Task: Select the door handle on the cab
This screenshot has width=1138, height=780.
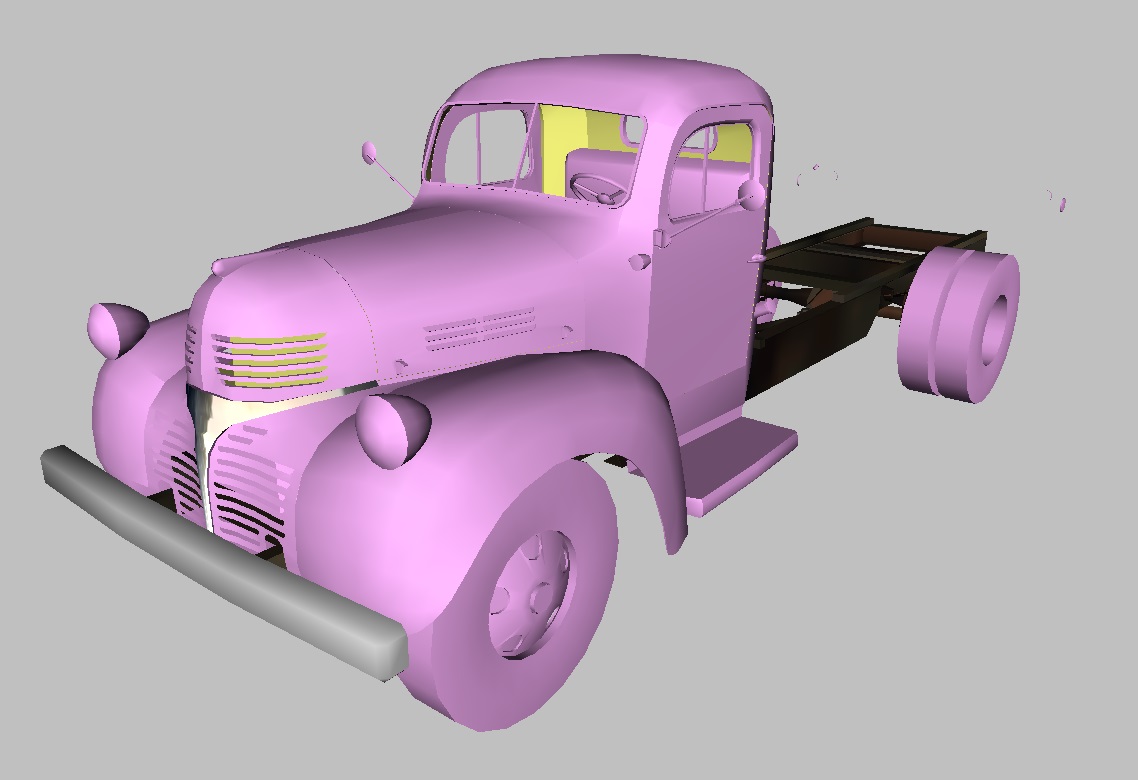Action: pos(758,259)
